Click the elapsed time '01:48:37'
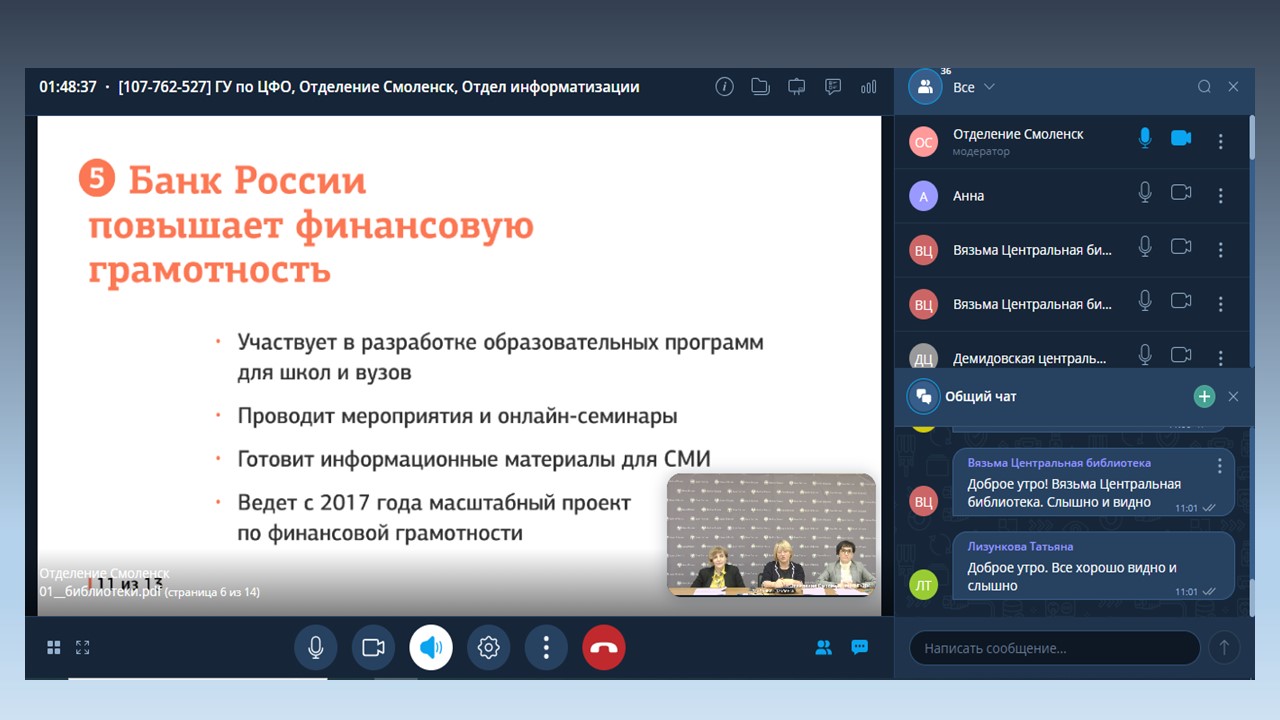 tap(68, 87)
